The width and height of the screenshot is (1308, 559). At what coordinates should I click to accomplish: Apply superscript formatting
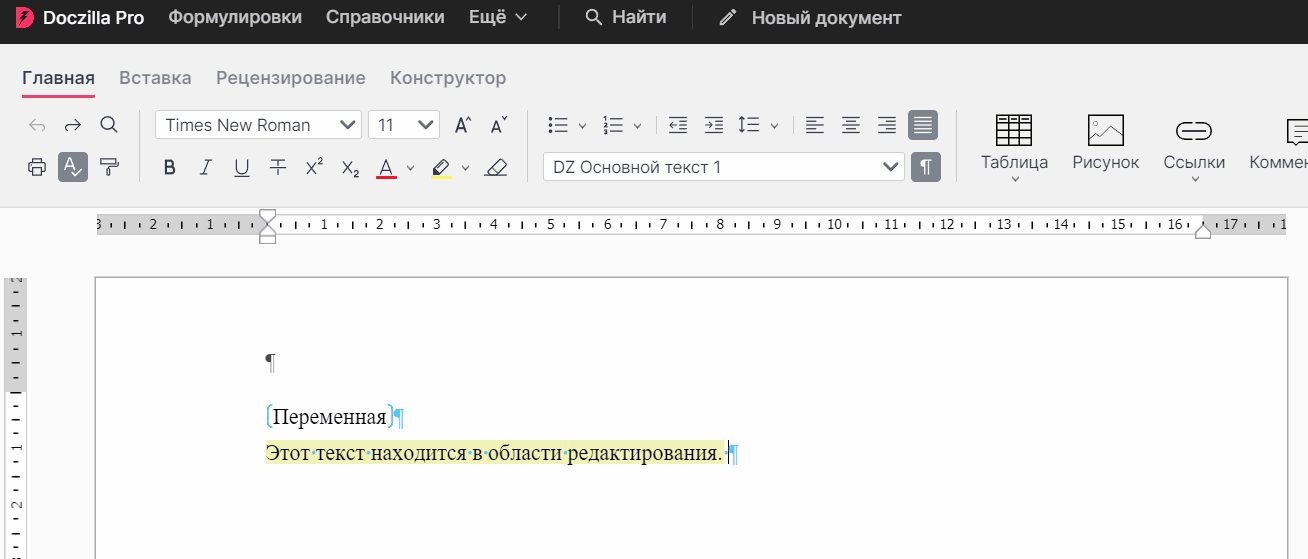[314, 167]
